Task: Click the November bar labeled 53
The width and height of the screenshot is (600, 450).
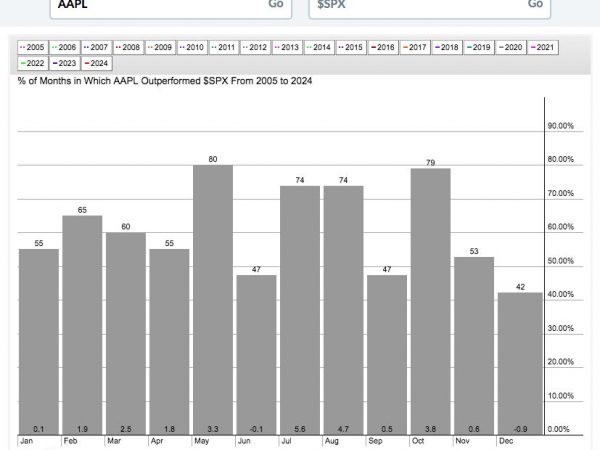Action: tap(474, 346)
